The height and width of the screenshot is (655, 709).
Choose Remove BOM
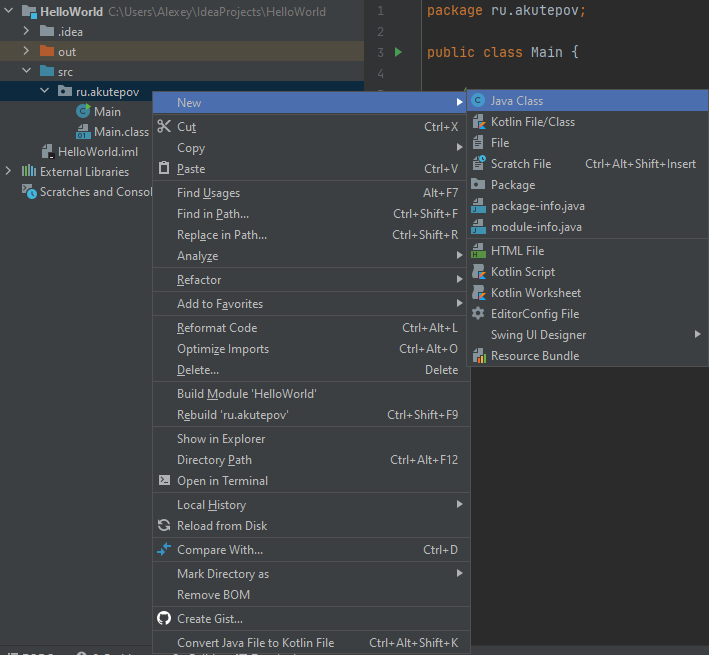(312, 594)
